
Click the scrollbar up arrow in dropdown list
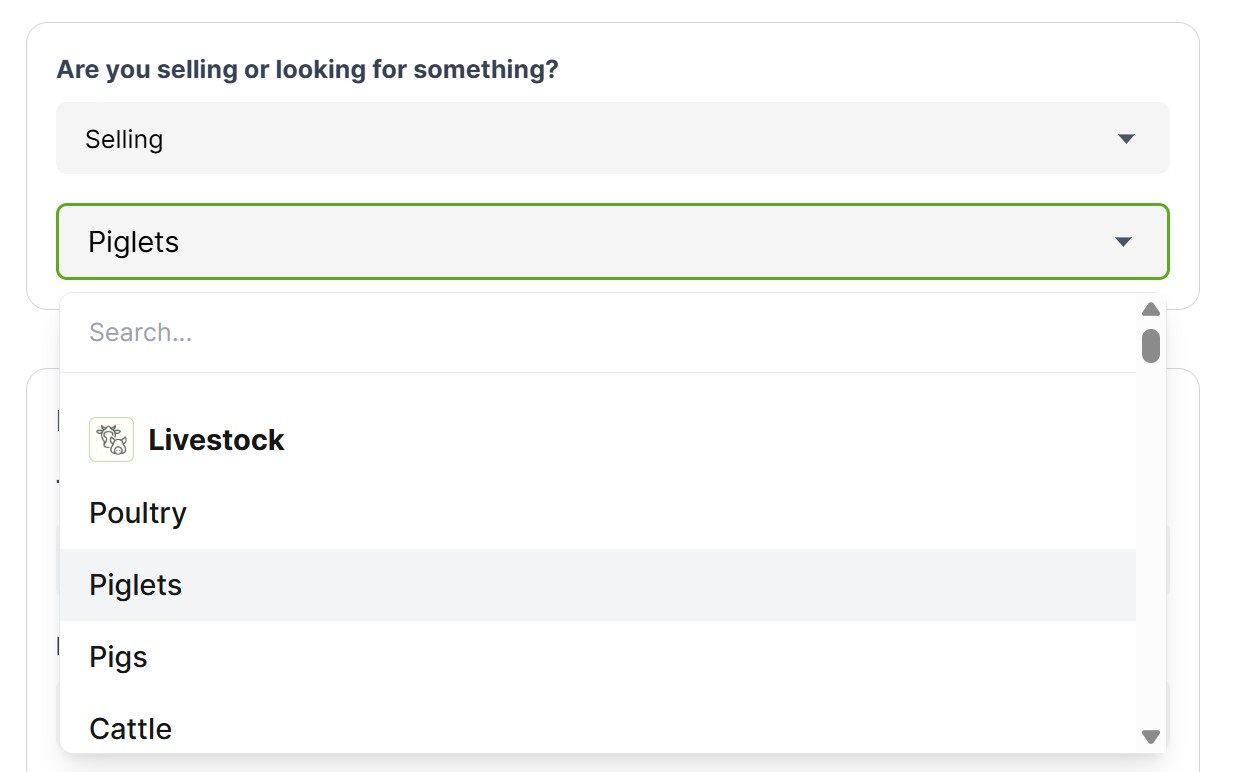[x=1151, y=309]
